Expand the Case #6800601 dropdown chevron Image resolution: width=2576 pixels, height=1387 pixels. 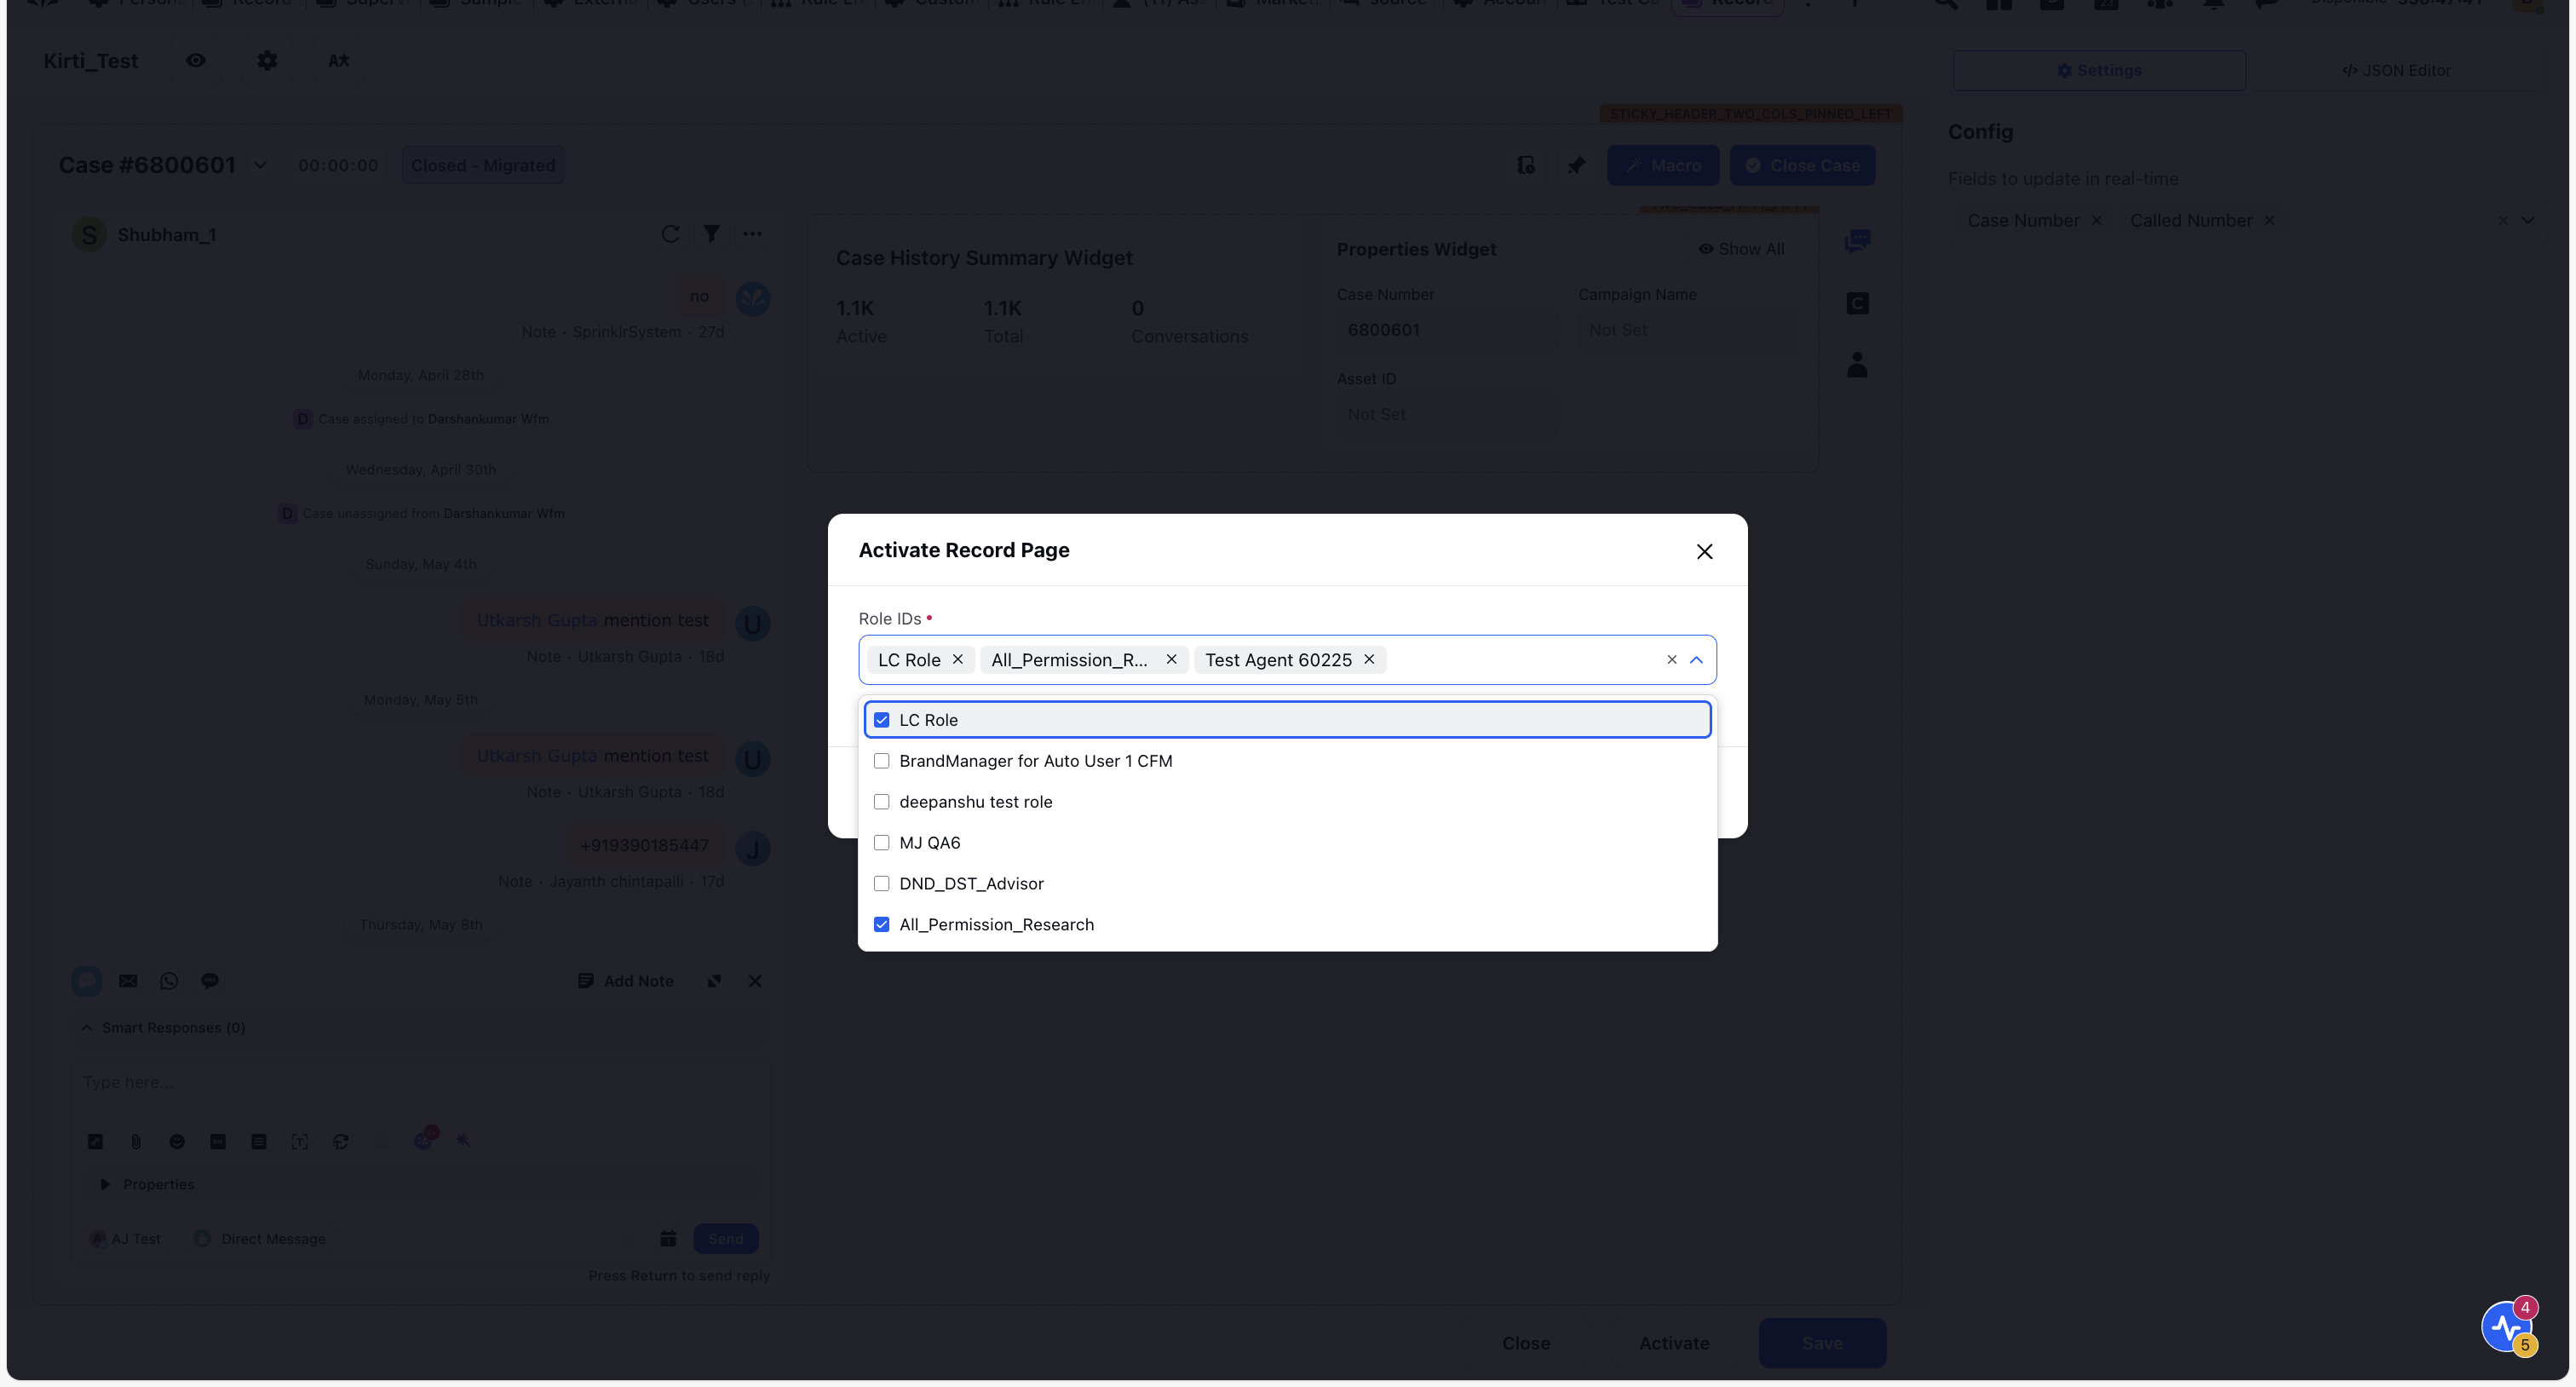[260, 165]
